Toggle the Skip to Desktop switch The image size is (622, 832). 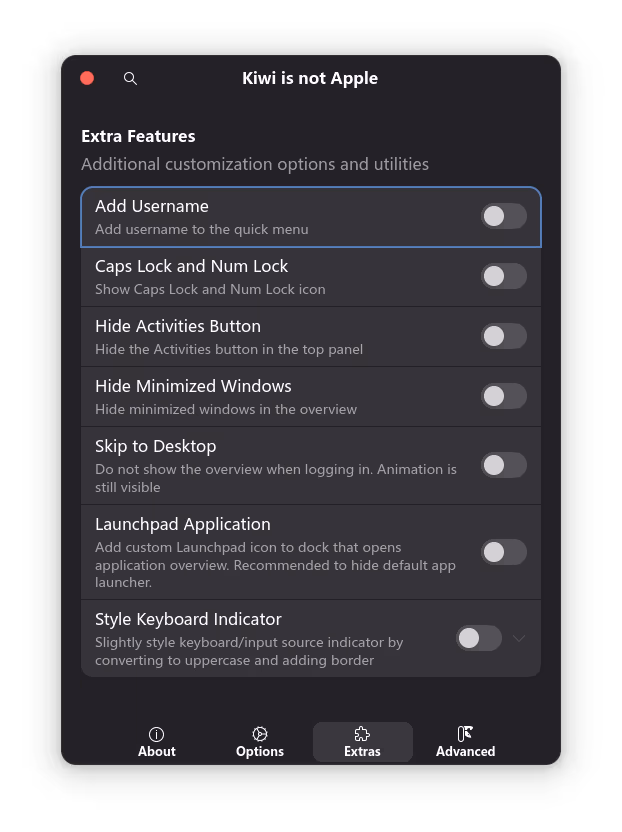click(504, 465)
